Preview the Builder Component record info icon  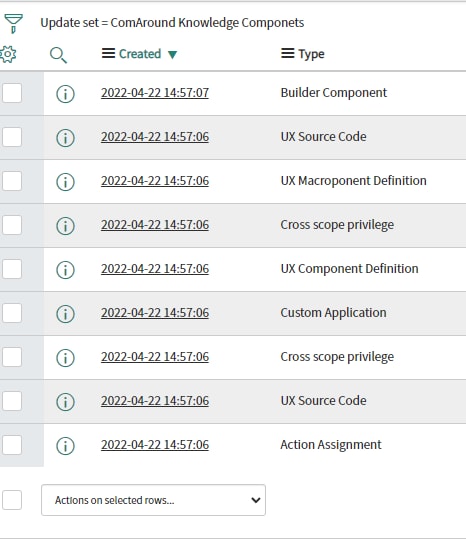point(65,94)
